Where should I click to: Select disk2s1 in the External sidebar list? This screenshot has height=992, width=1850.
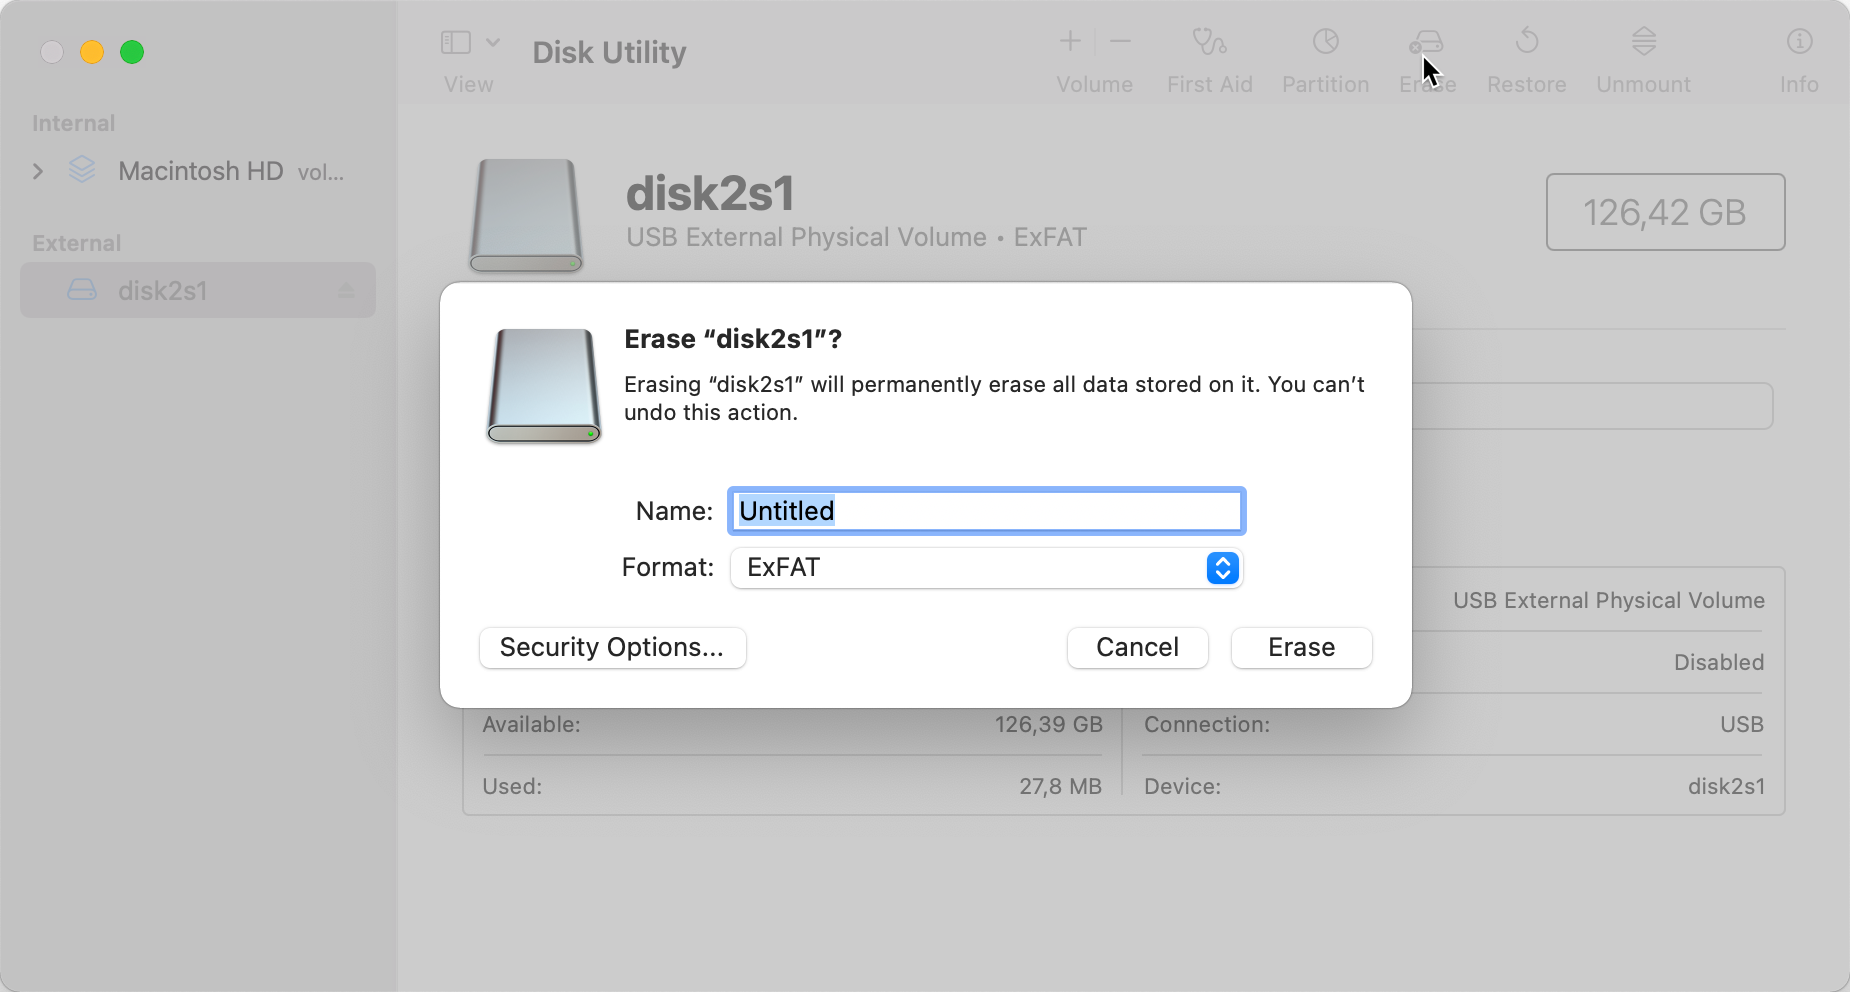click(198, 291)
